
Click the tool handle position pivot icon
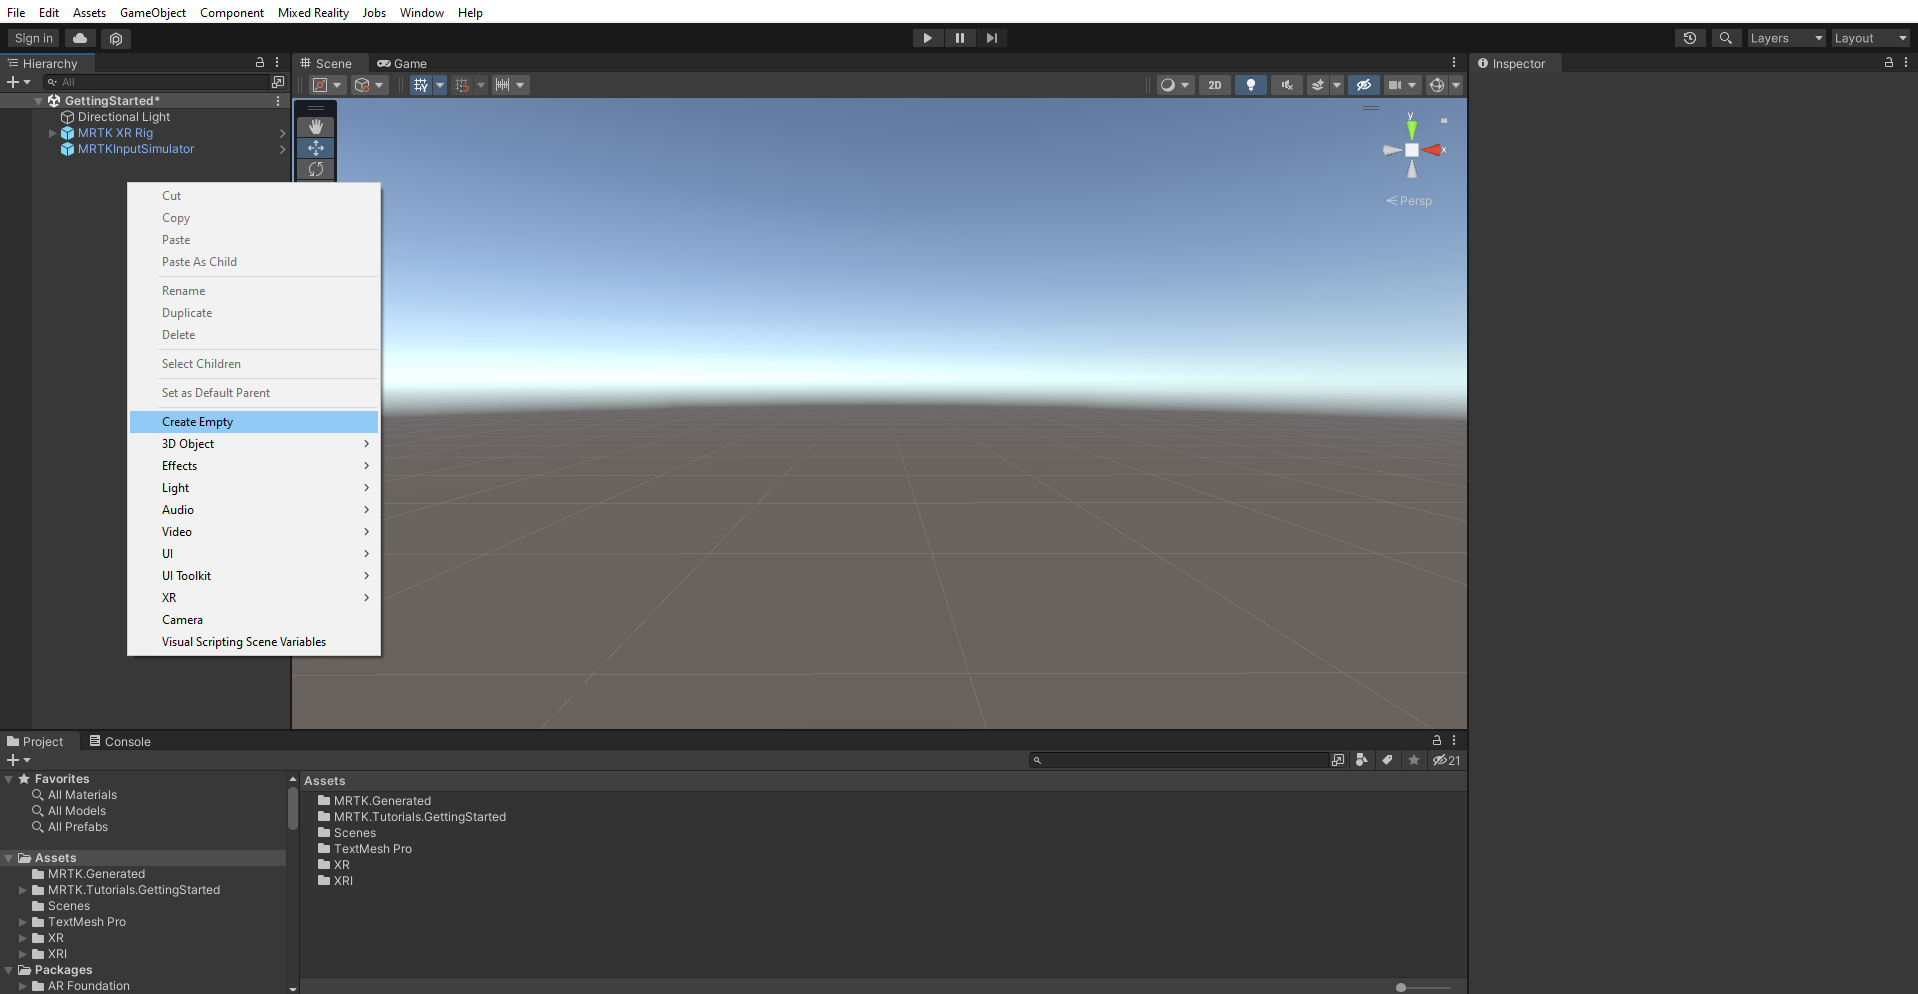pyautogui.click(x=320, y=85)
